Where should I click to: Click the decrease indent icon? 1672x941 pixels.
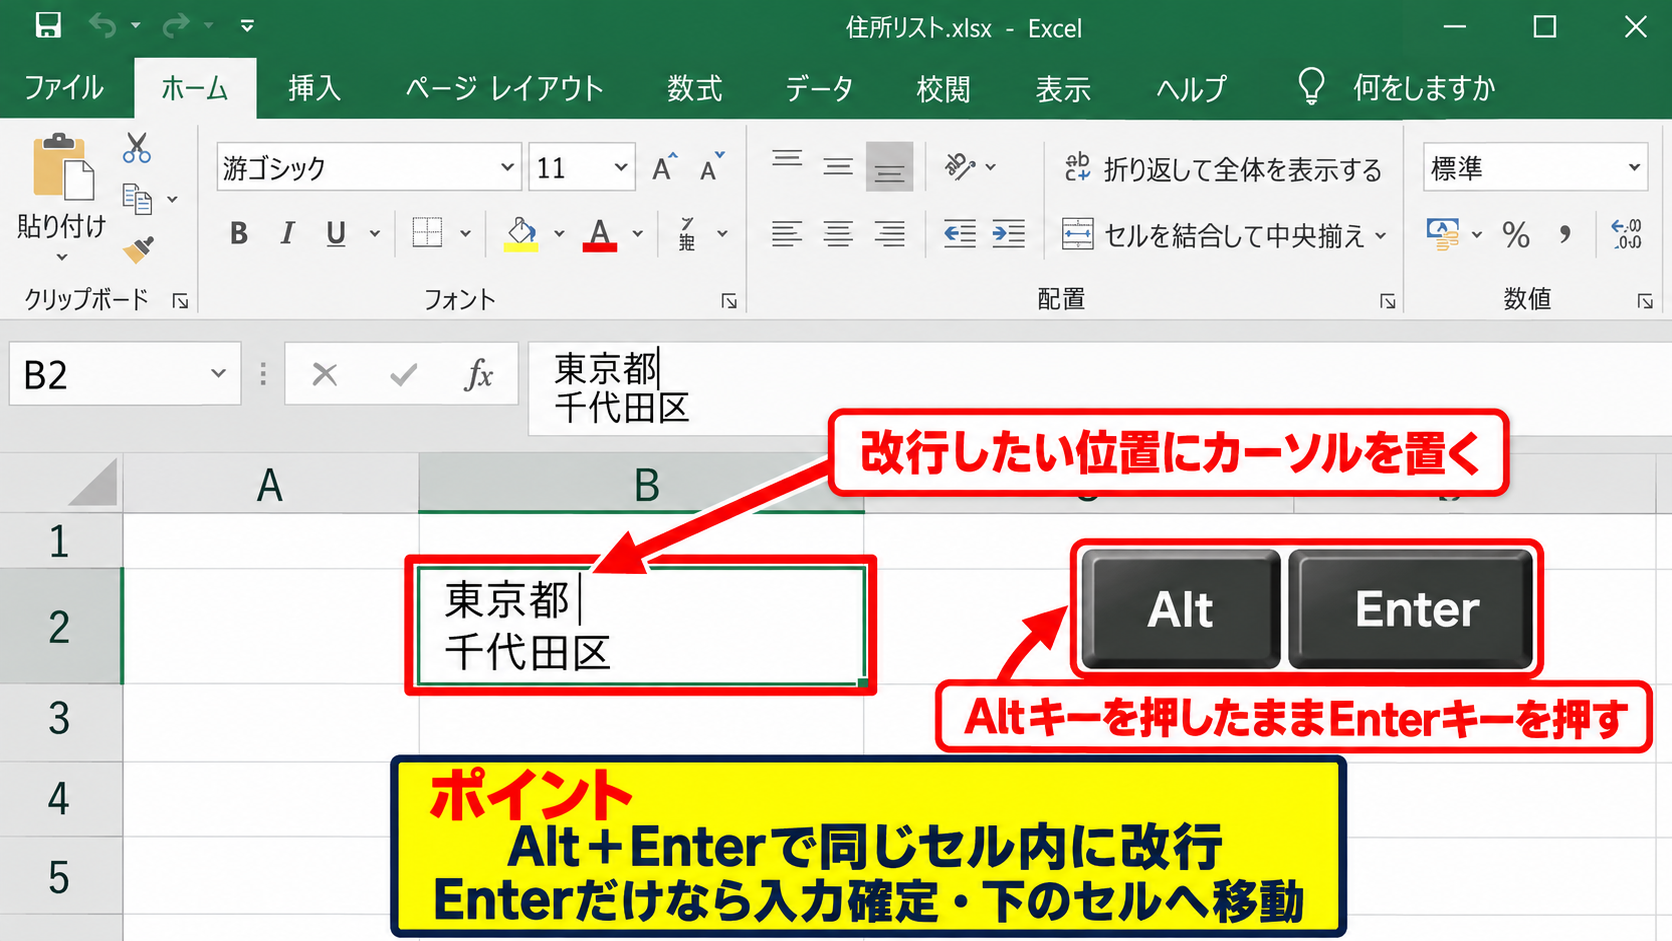coord(960,234)
